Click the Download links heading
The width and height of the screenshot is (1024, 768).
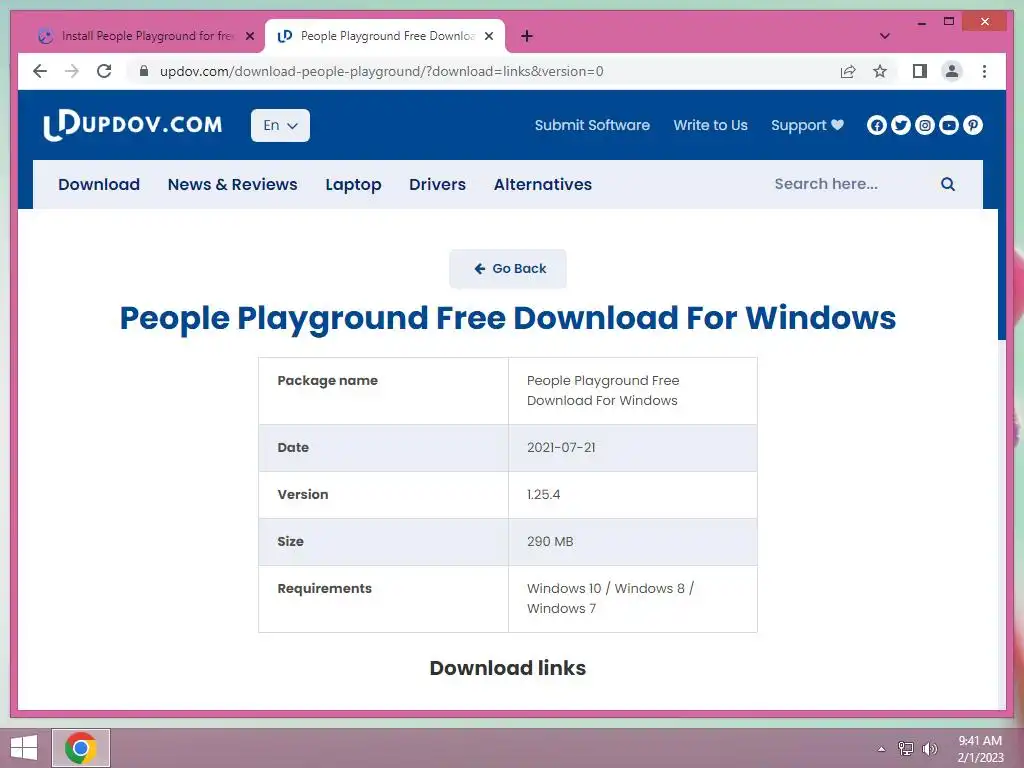pyautogui.click(x=508, y=668)
